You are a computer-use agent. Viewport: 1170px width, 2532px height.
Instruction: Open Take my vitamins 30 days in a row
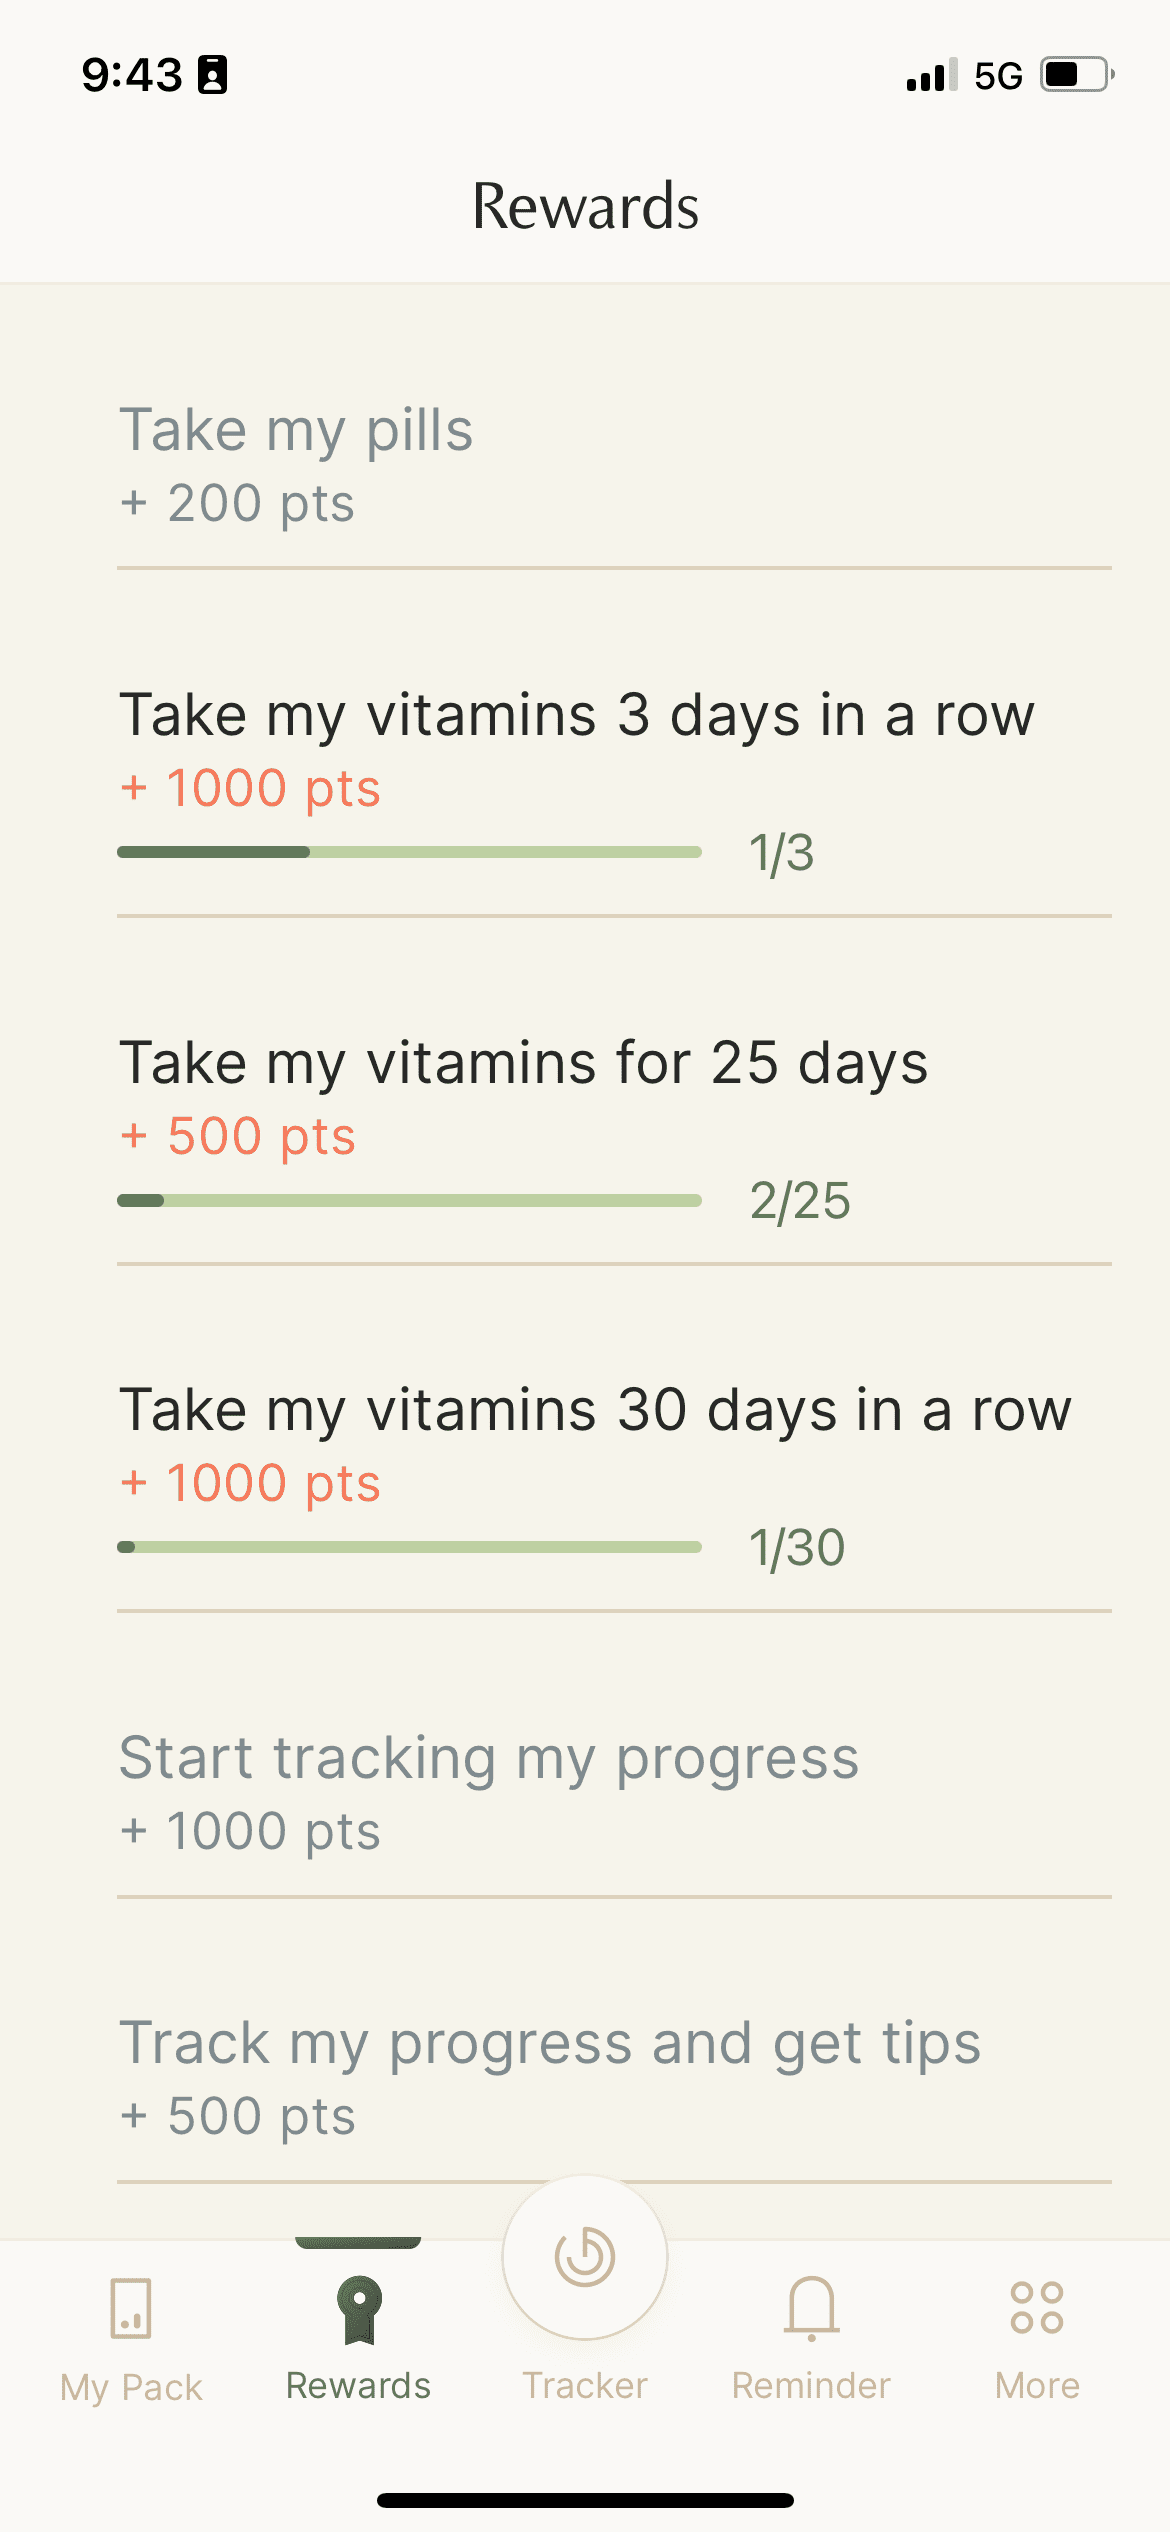coord(614,1475)
